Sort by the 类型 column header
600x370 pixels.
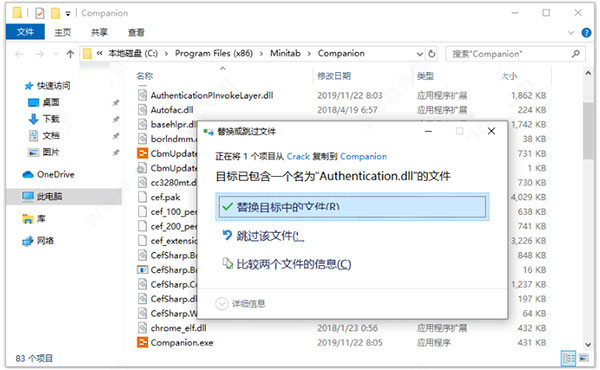tap(425, 76)
